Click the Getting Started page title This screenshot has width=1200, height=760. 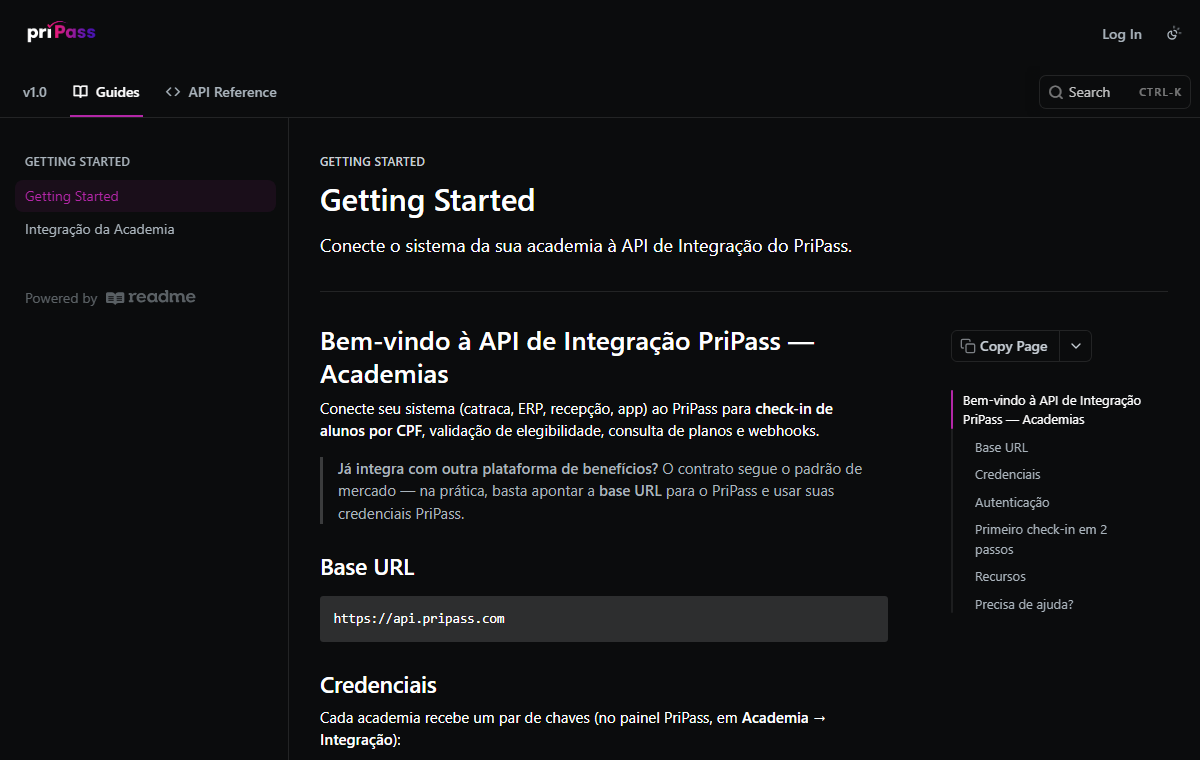tap(427, 200)
